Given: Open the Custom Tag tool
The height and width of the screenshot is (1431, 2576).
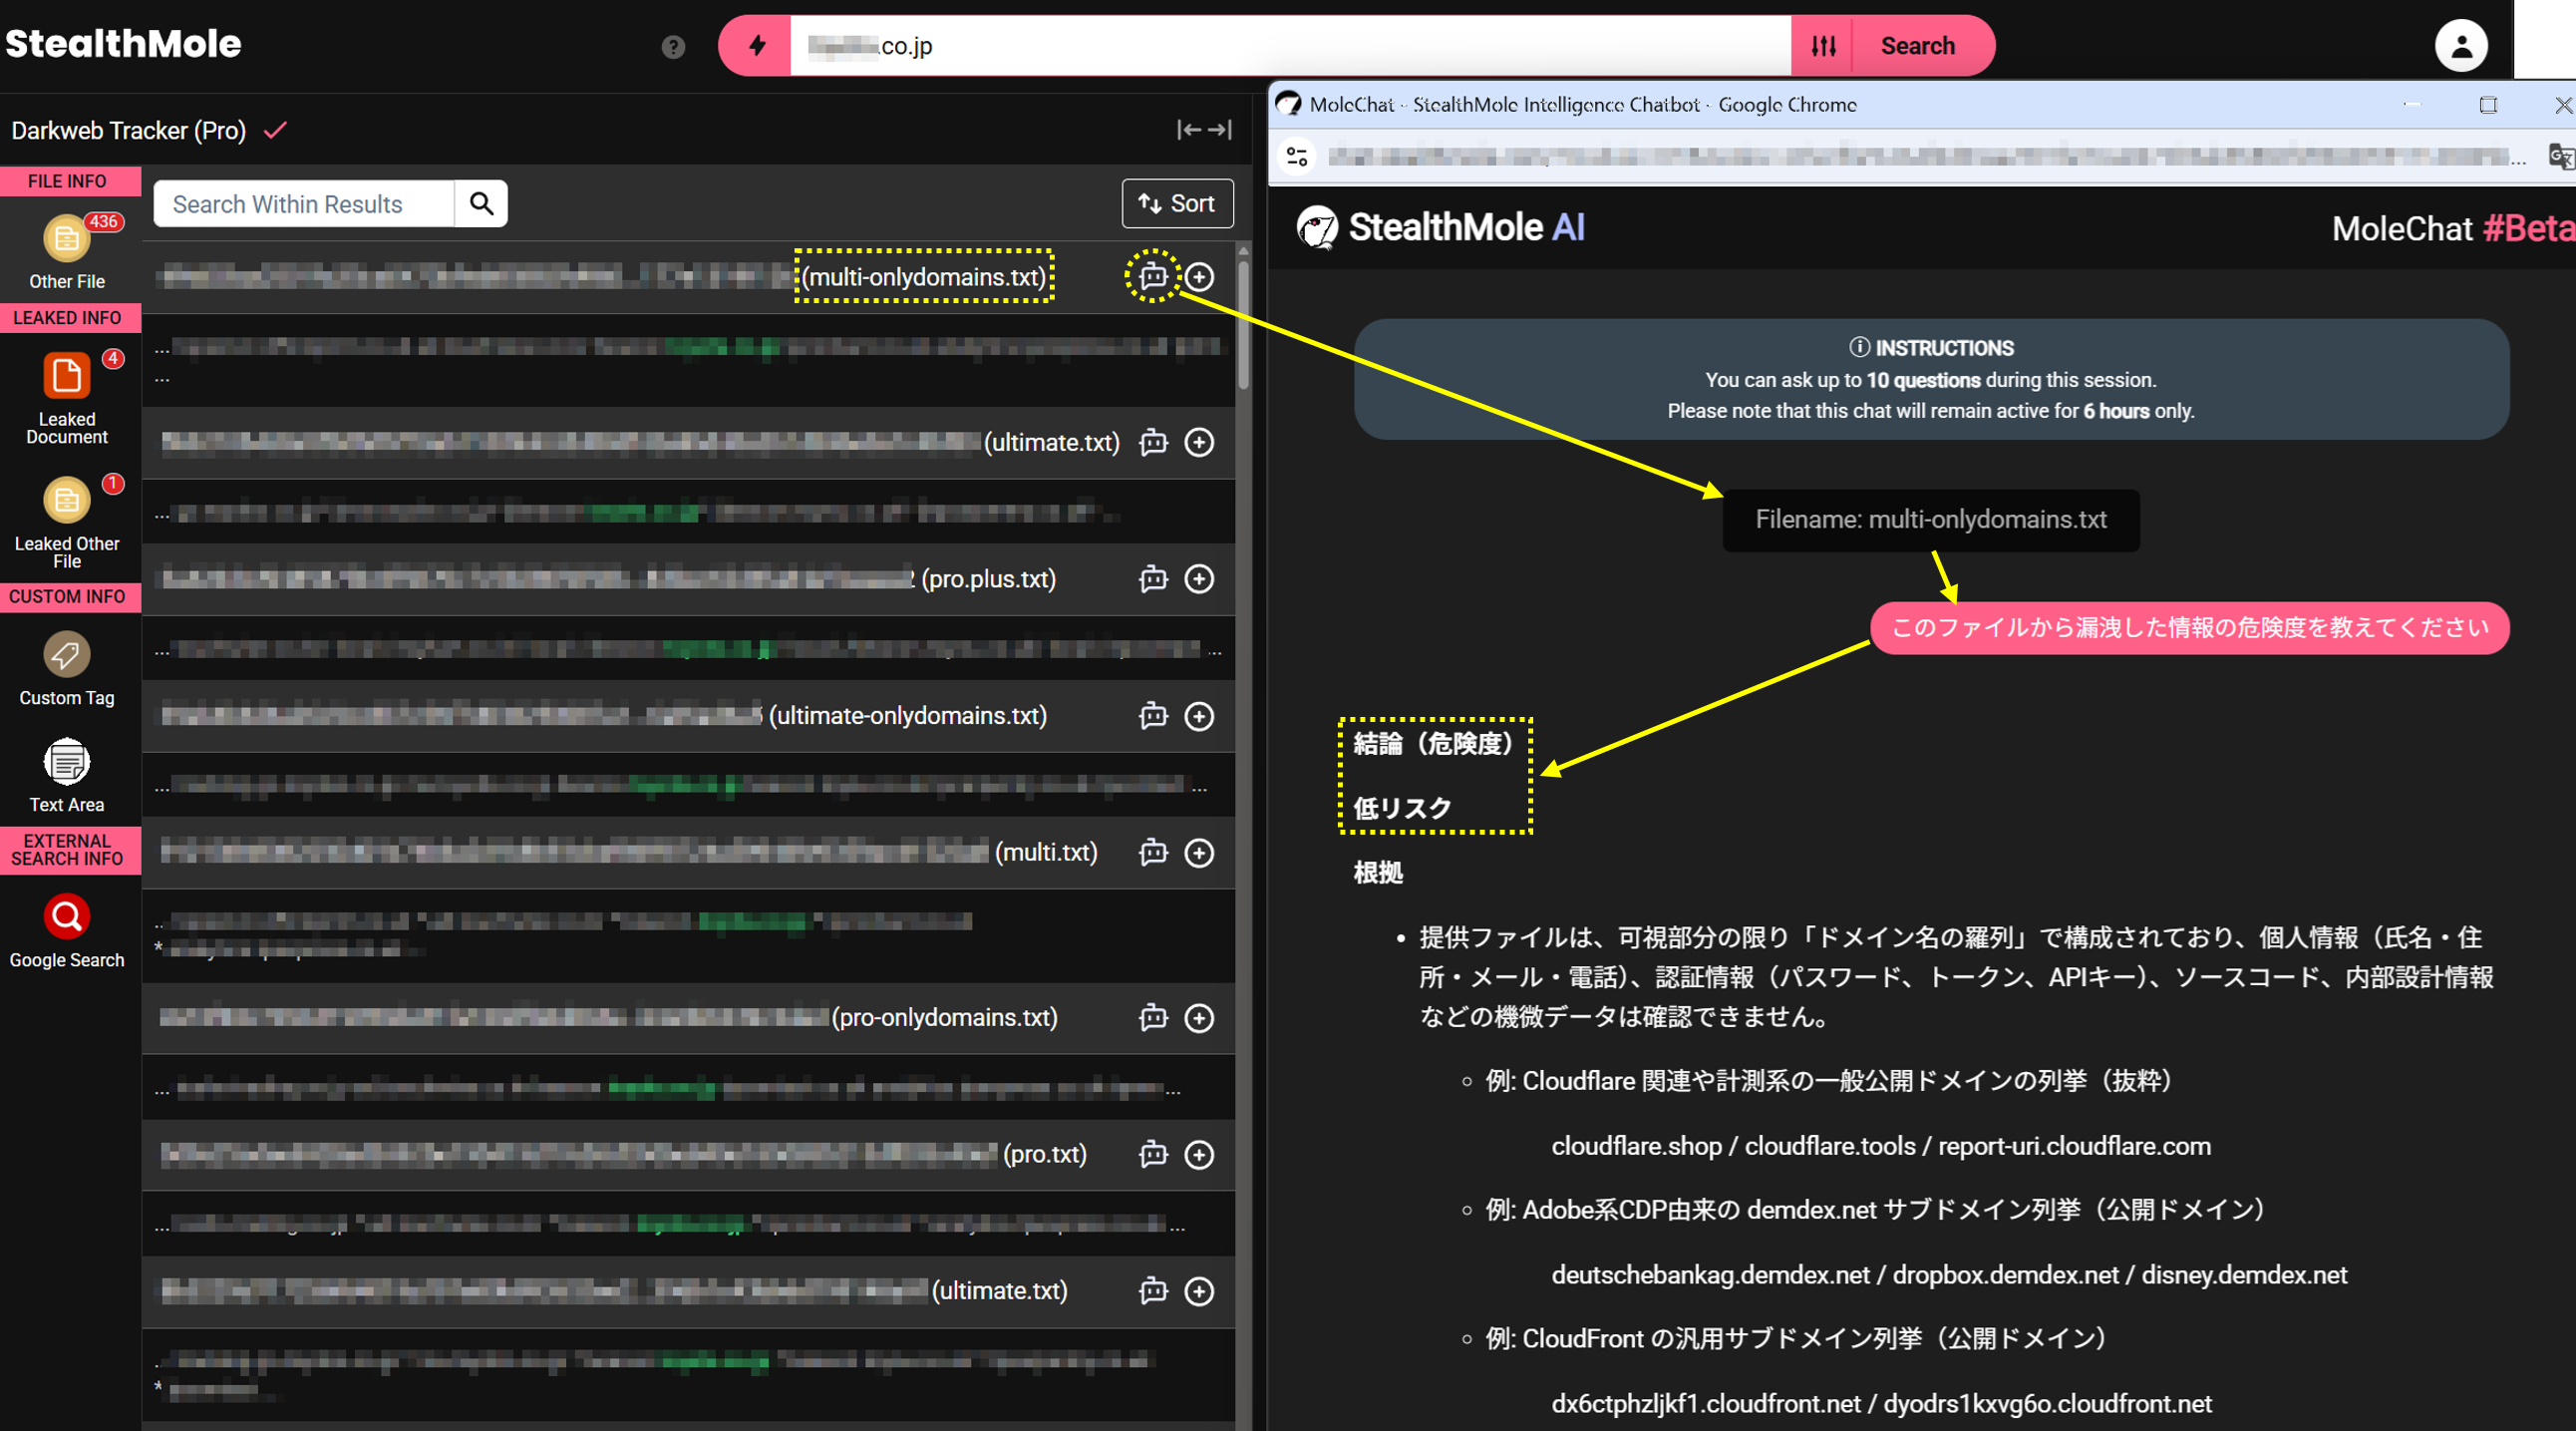Looking at the screenshot, I should pyautogui.click(x=66, y=656).
